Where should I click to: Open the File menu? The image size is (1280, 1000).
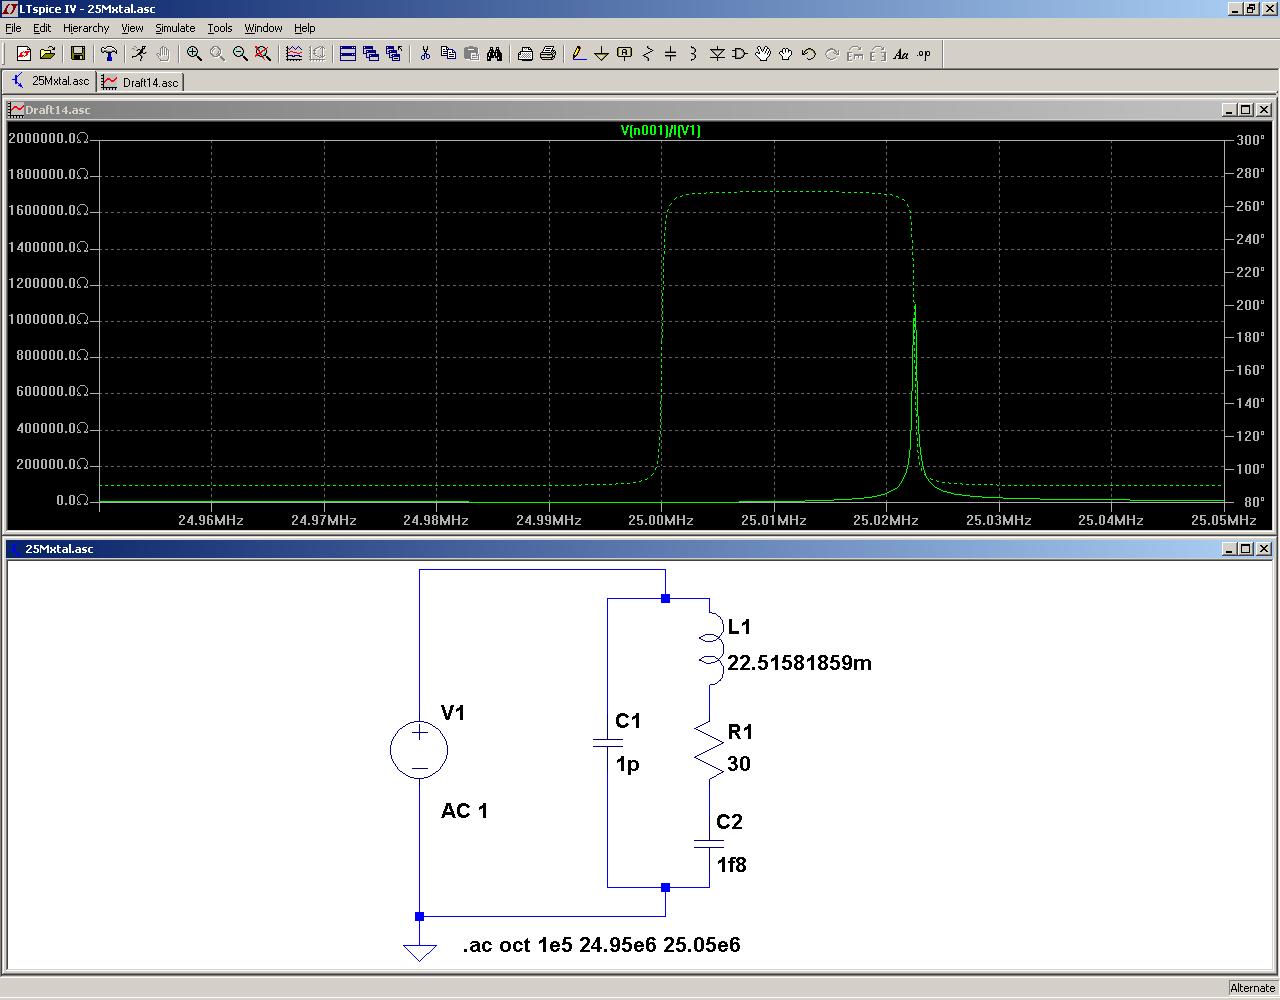coord(13,28)
